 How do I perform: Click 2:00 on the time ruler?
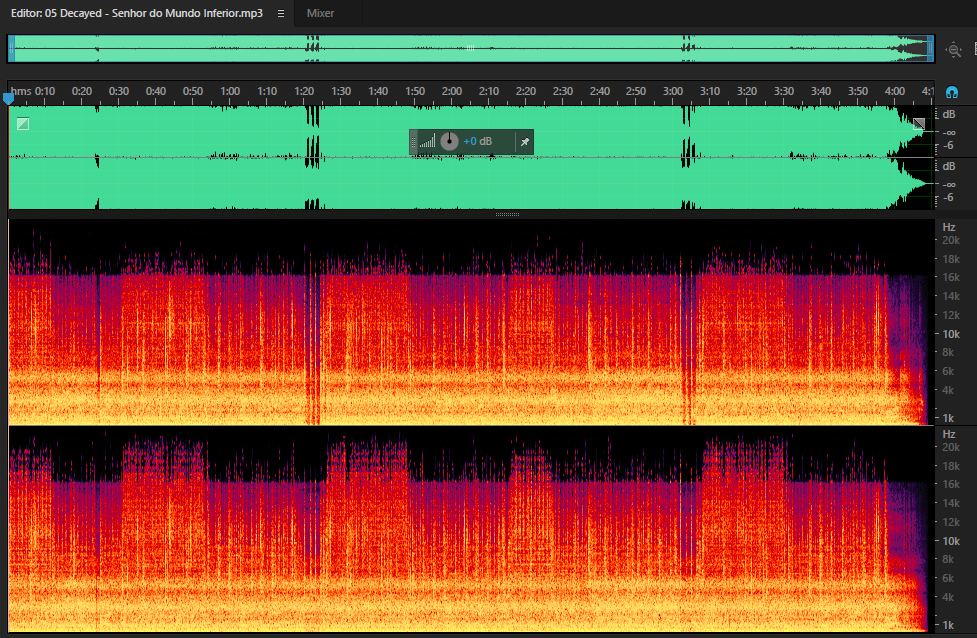(452, 91)
